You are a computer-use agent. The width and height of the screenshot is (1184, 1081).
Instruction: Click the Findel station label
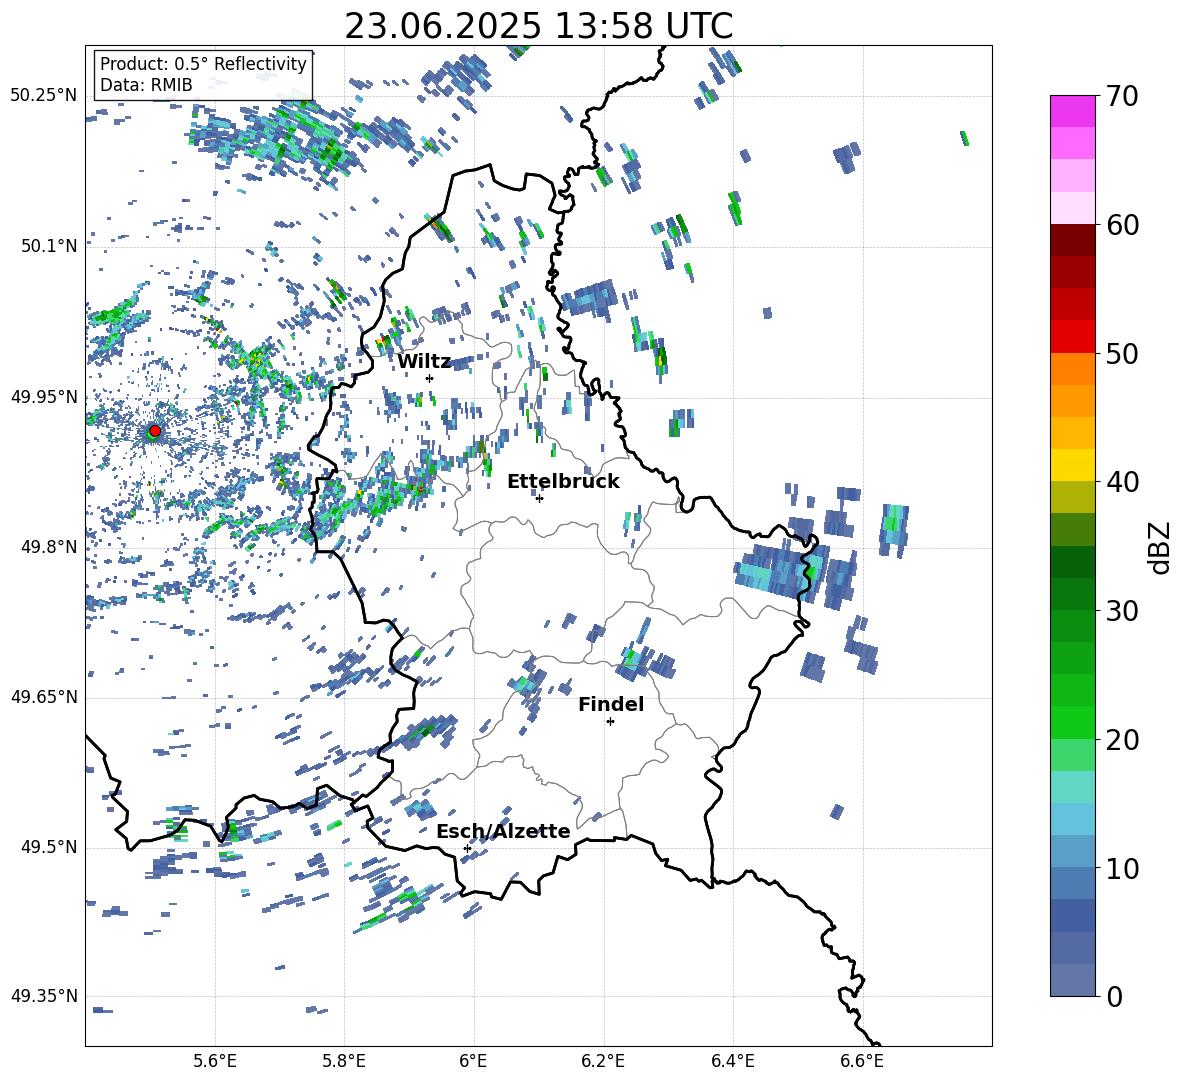click(611, 704)
